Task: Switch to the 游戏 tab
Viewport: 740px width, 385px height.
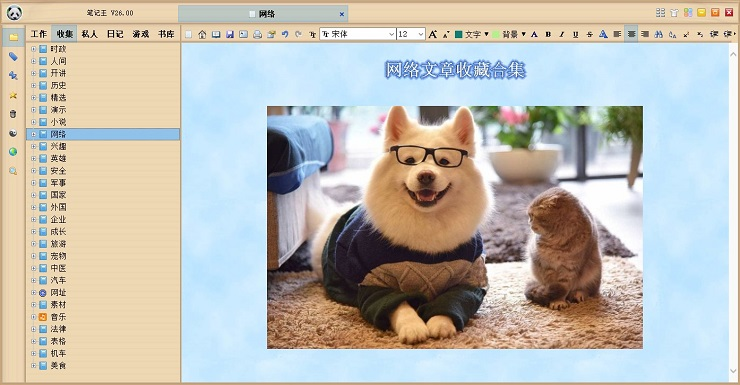Action: point(140,34)
